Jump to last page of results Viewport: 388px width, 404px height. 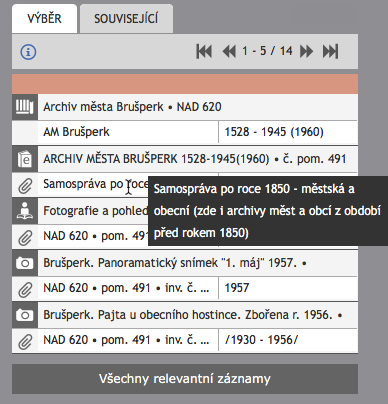click(x=331, y=52)
